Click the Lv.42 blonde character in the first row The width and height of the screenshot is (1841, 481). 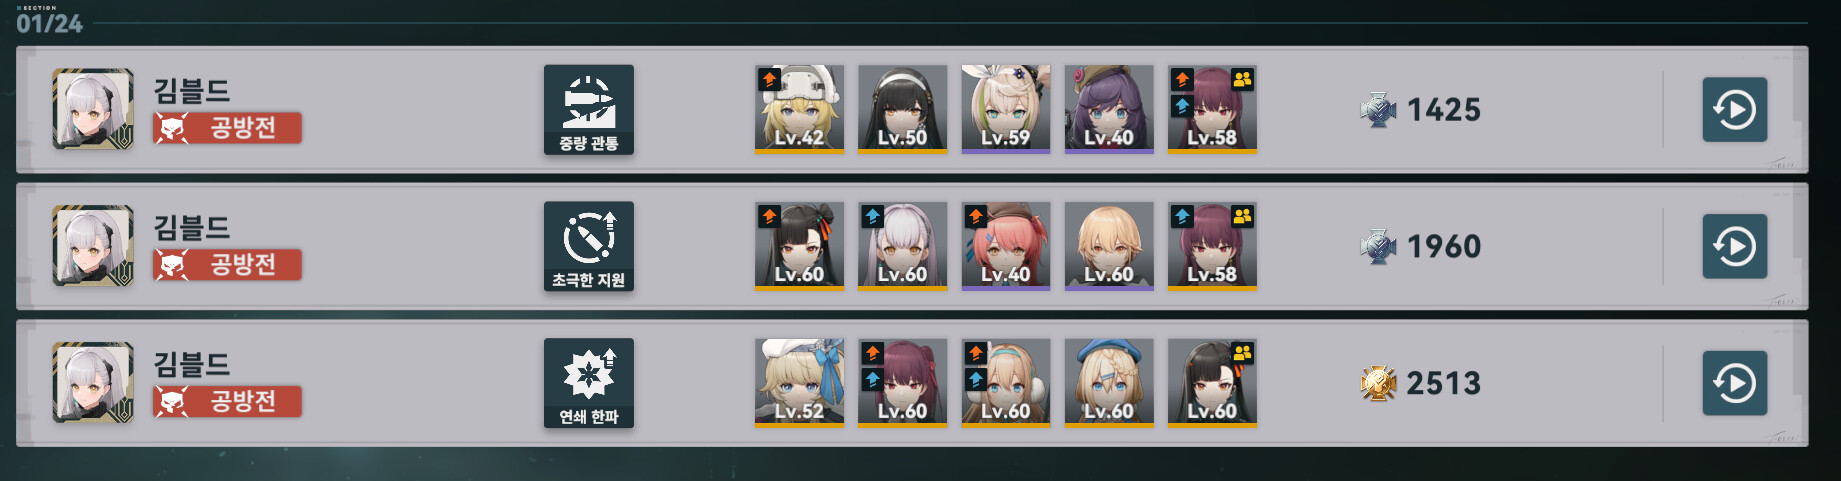coord(799,110)
